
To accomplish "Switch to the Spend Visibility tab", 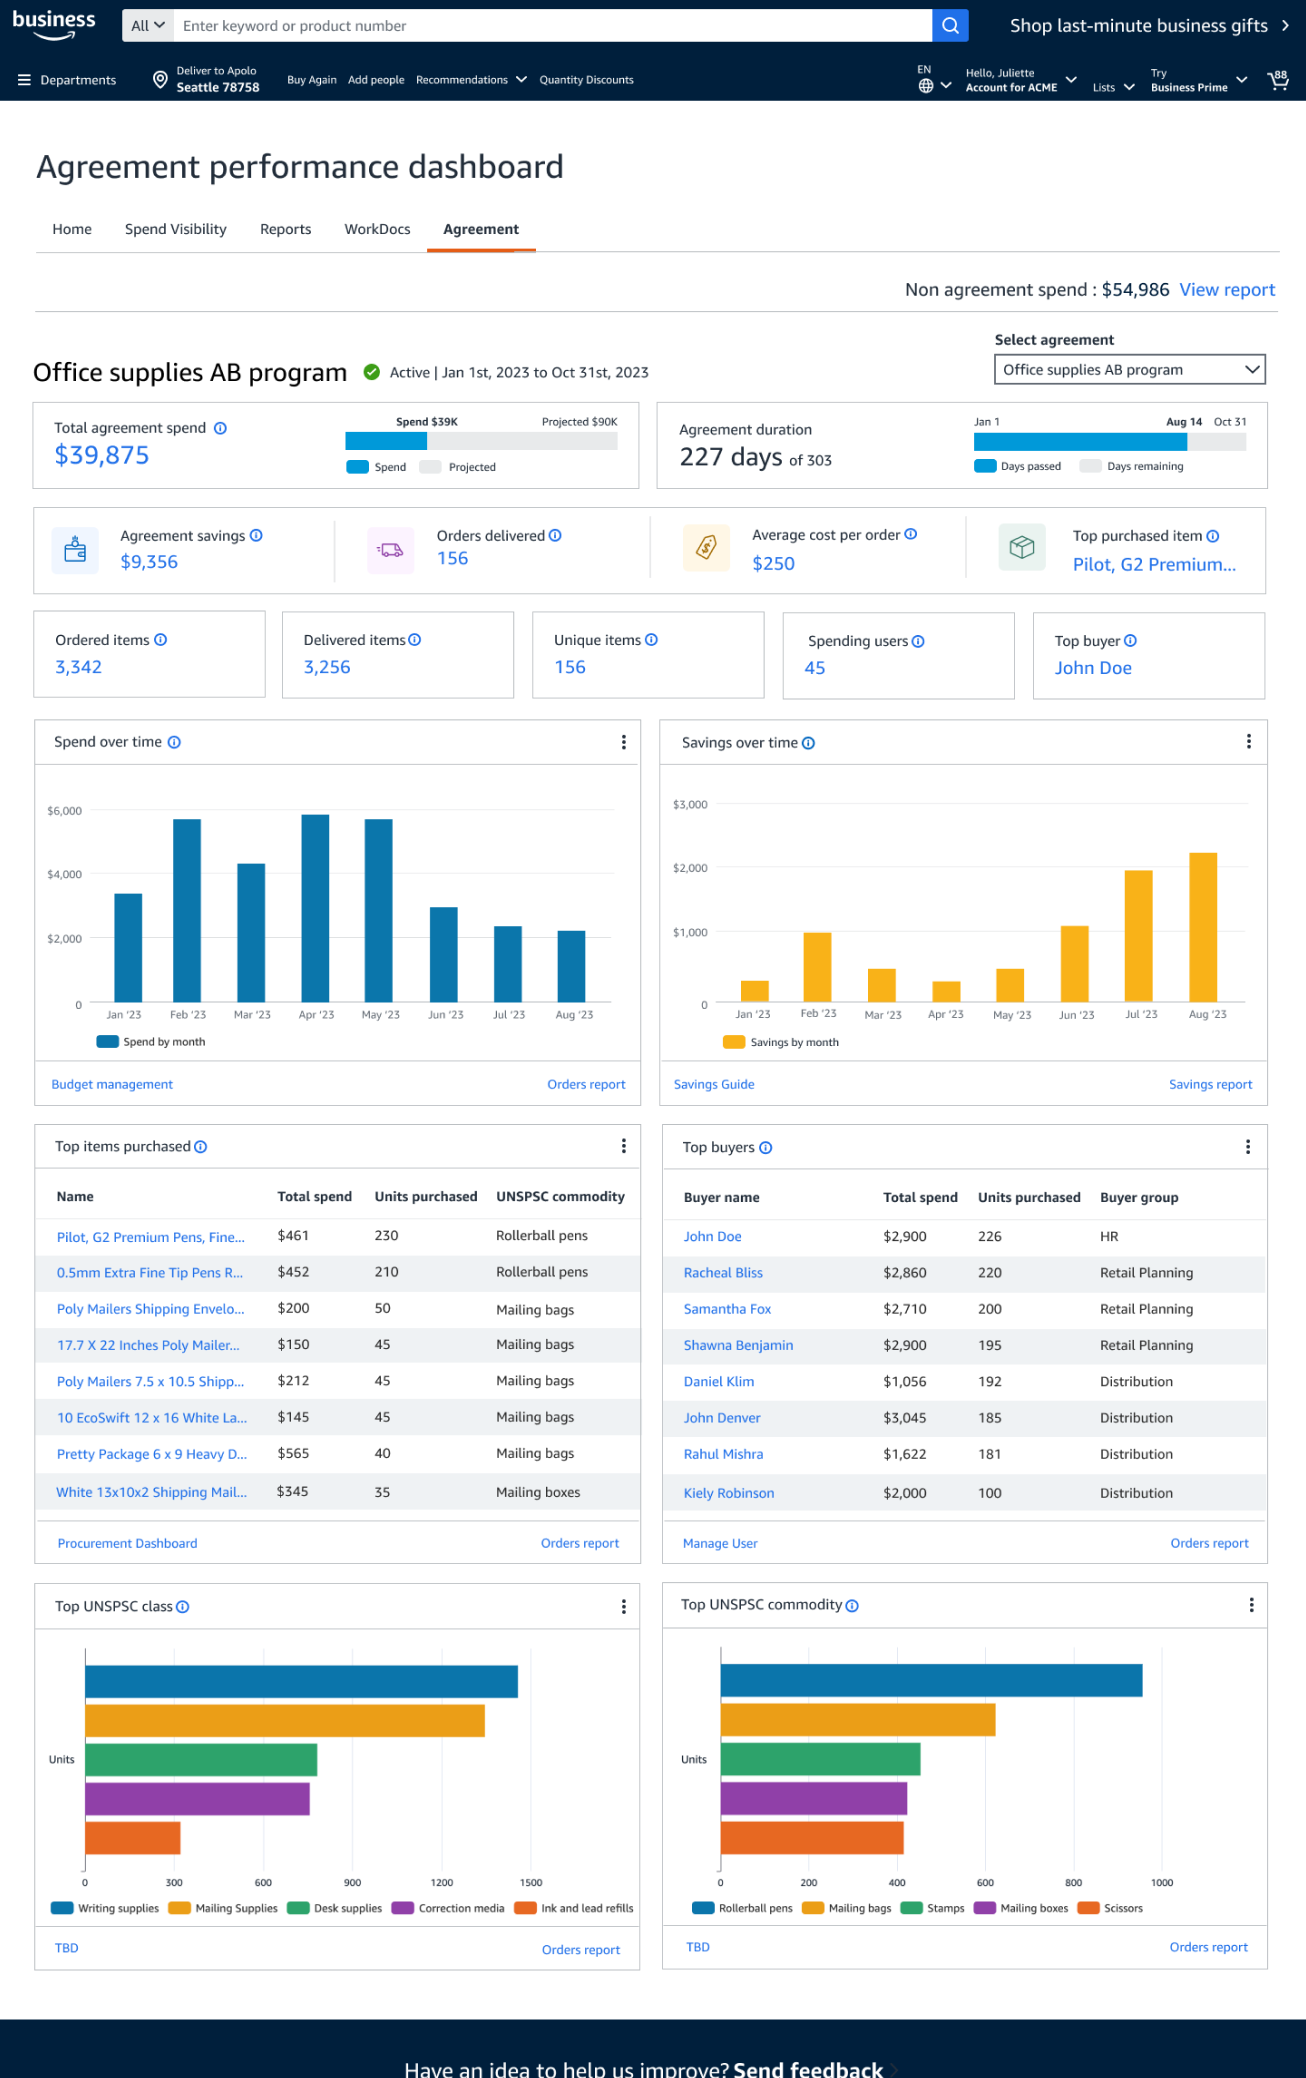I will click(176, 229).
